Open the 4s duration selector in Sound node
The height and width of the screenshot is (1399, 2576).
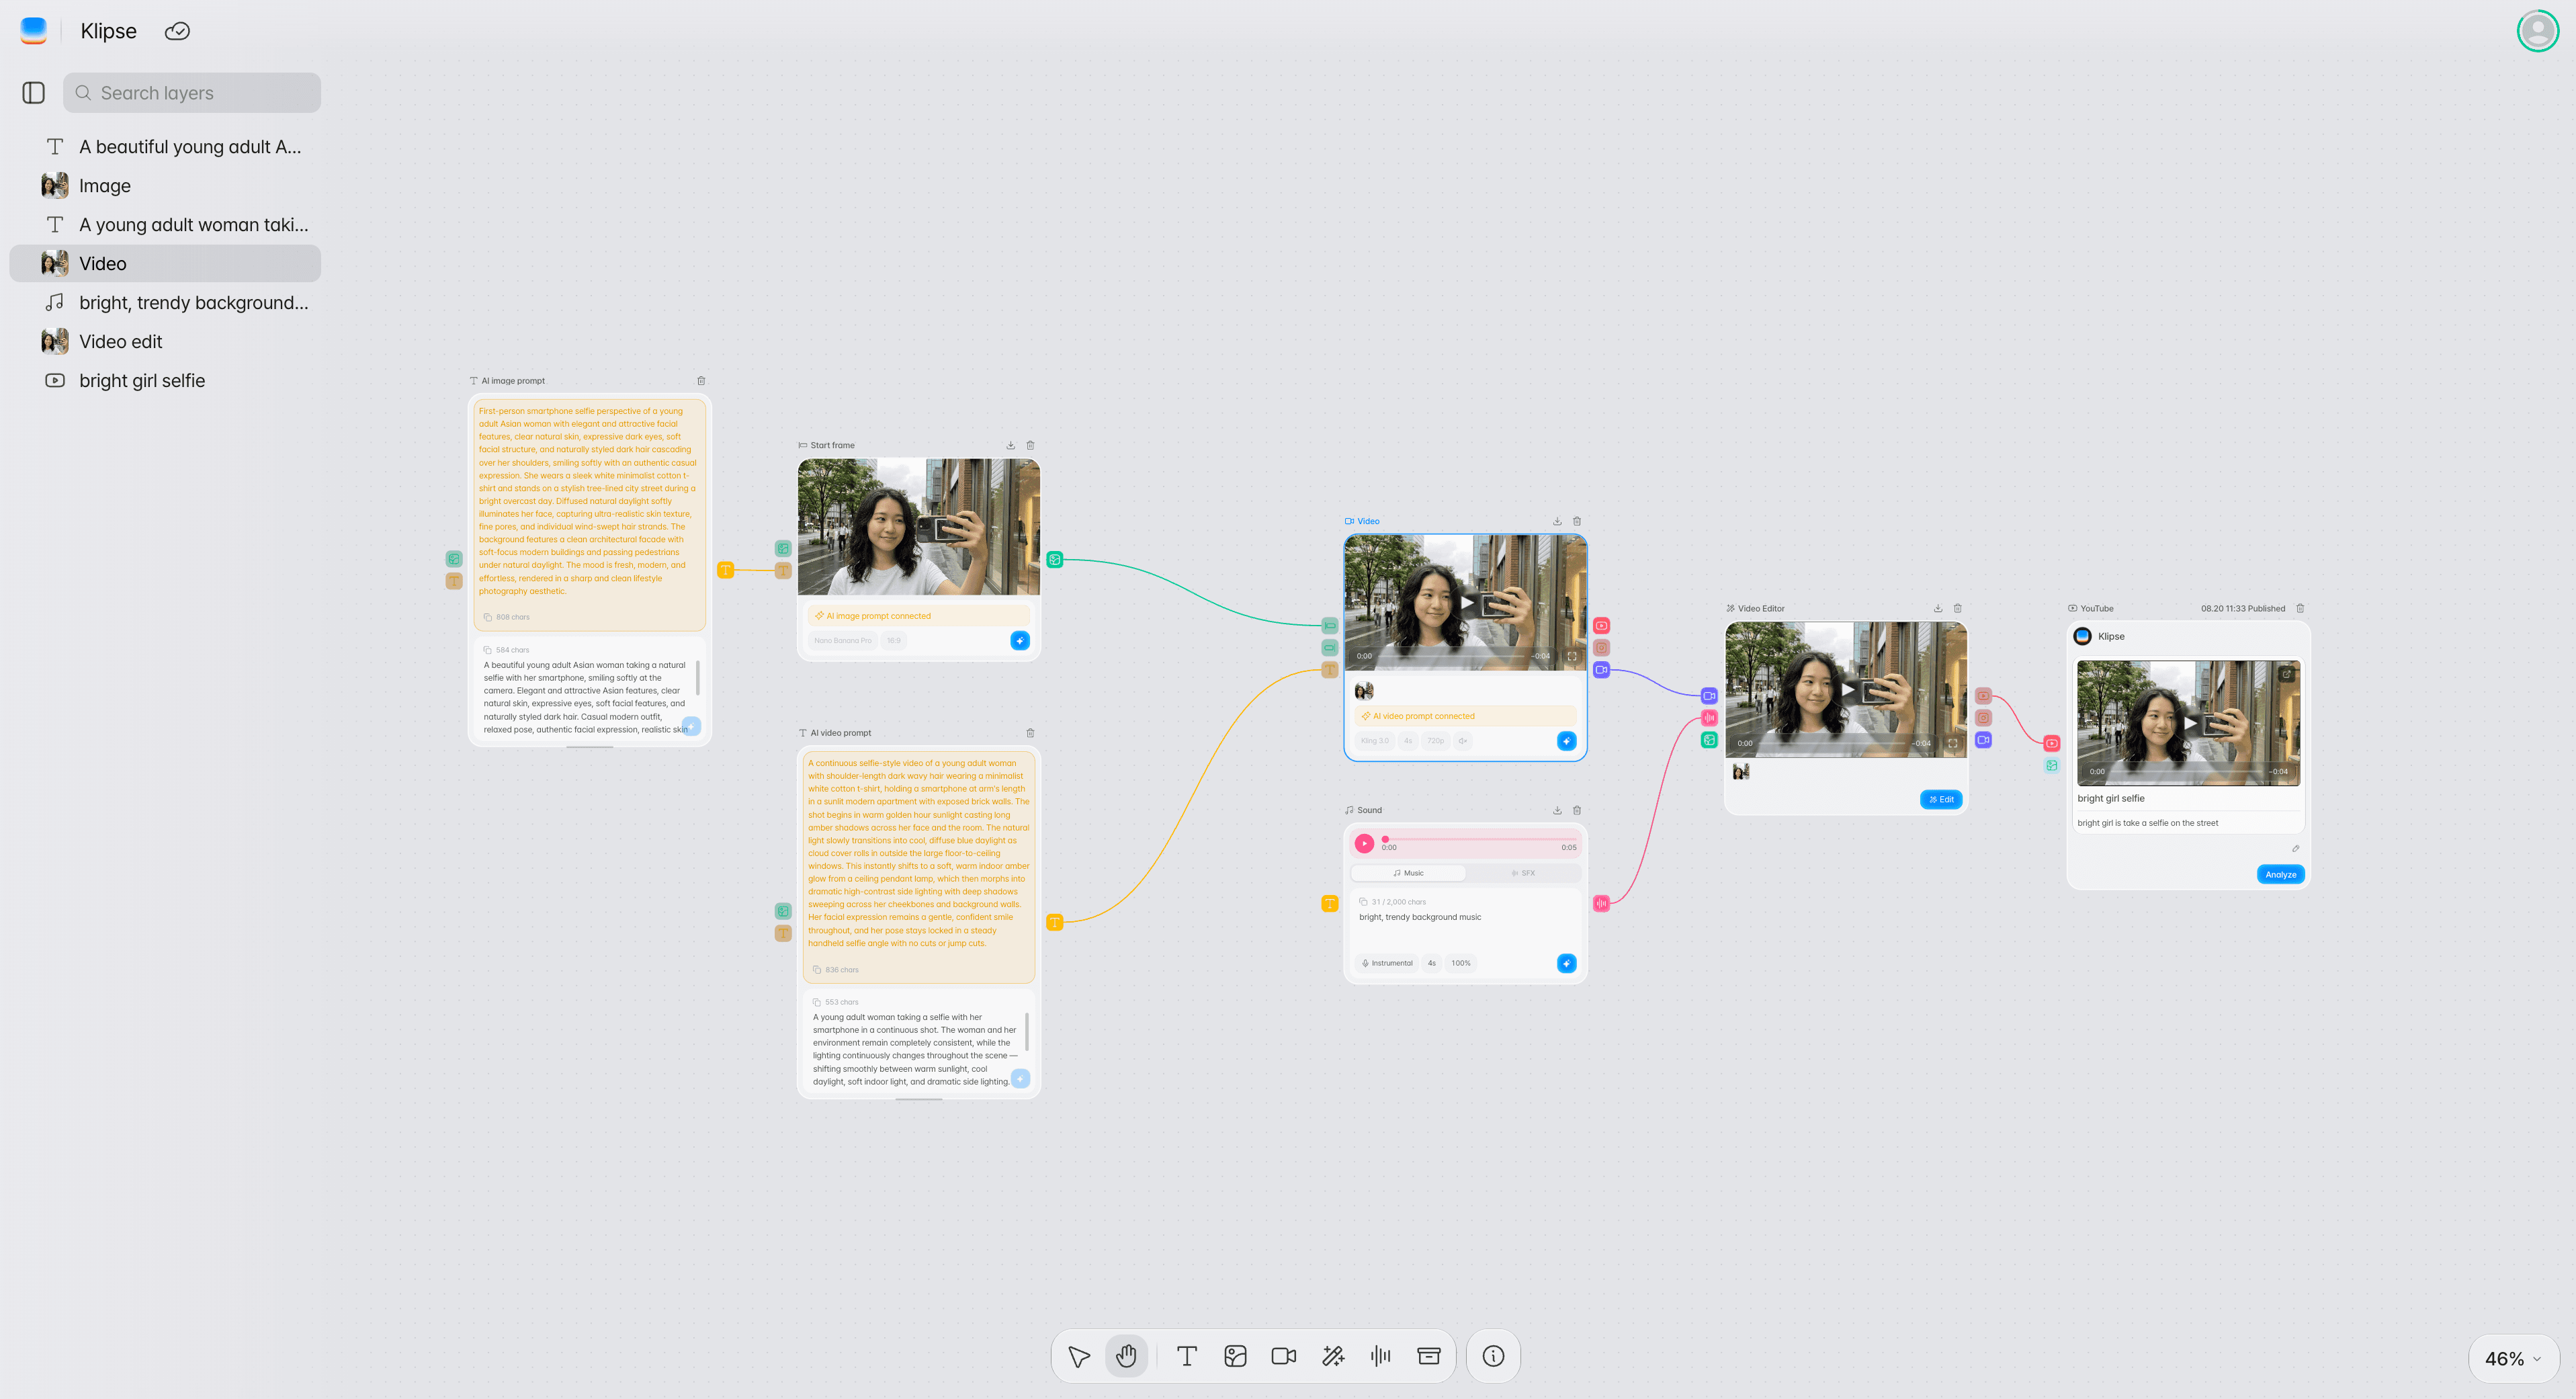(1432, 963)
